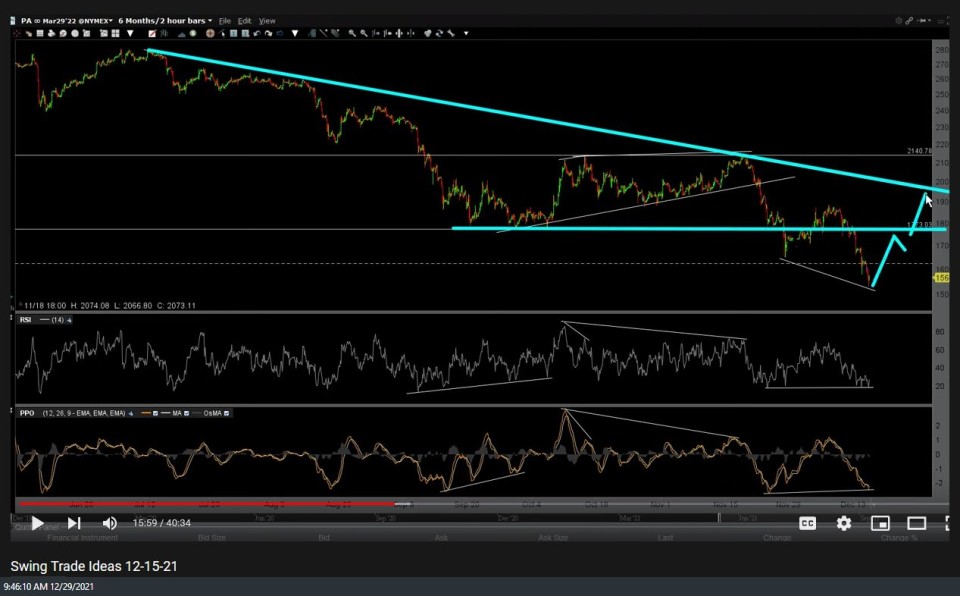The height and width of the screenshot is (596, 960).
Task: Enable theater mode view
Action: click(916, 523)
